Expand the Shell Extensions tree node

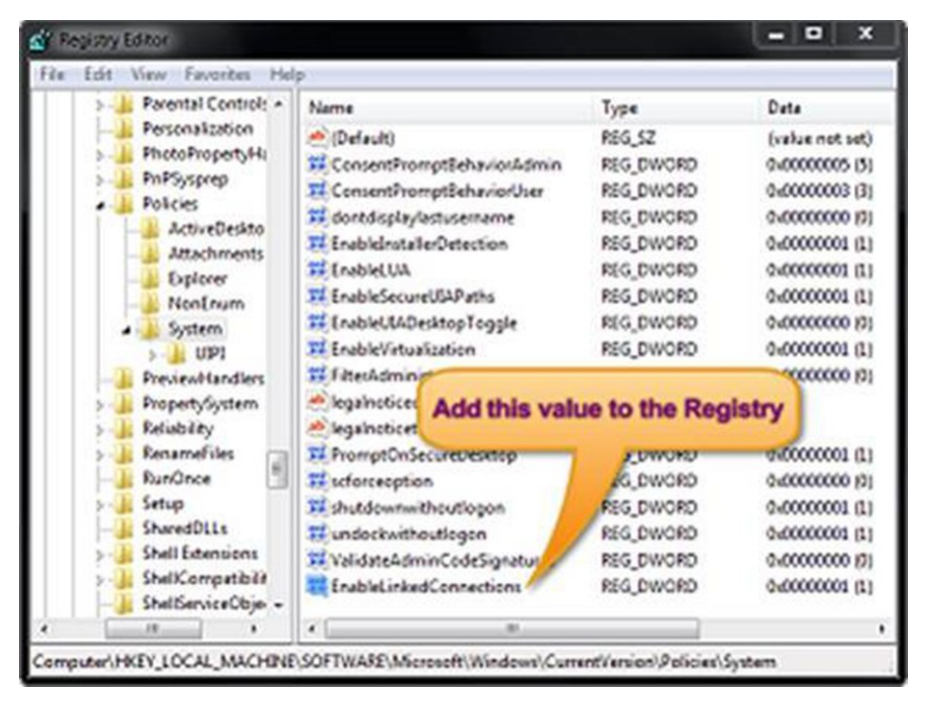click(101, 554)
